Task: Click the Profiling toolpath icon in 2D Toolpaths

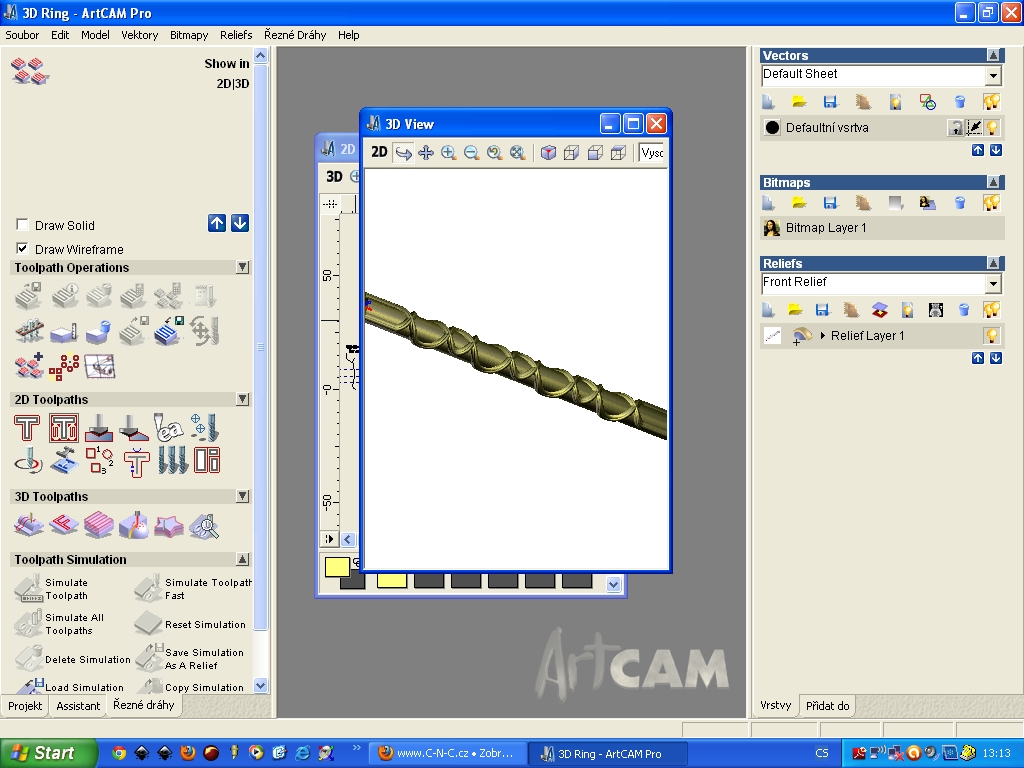Action: pos(27,428)
